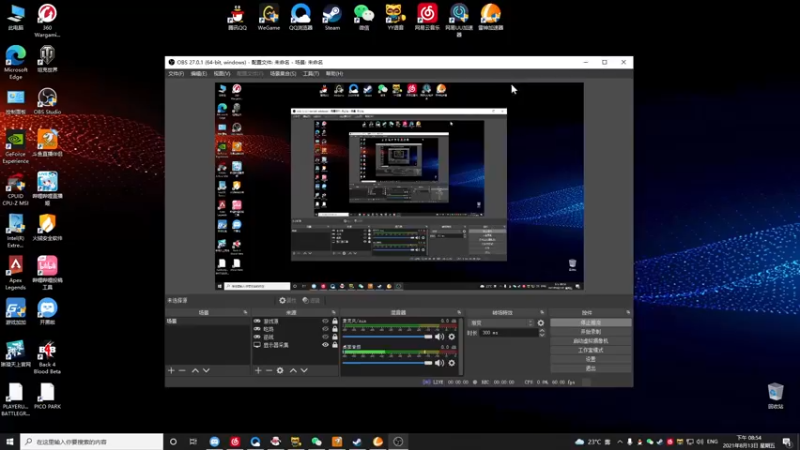Click the 启动虚拟摄像机 button
800x450 pixels.
(x=590, y=341)
